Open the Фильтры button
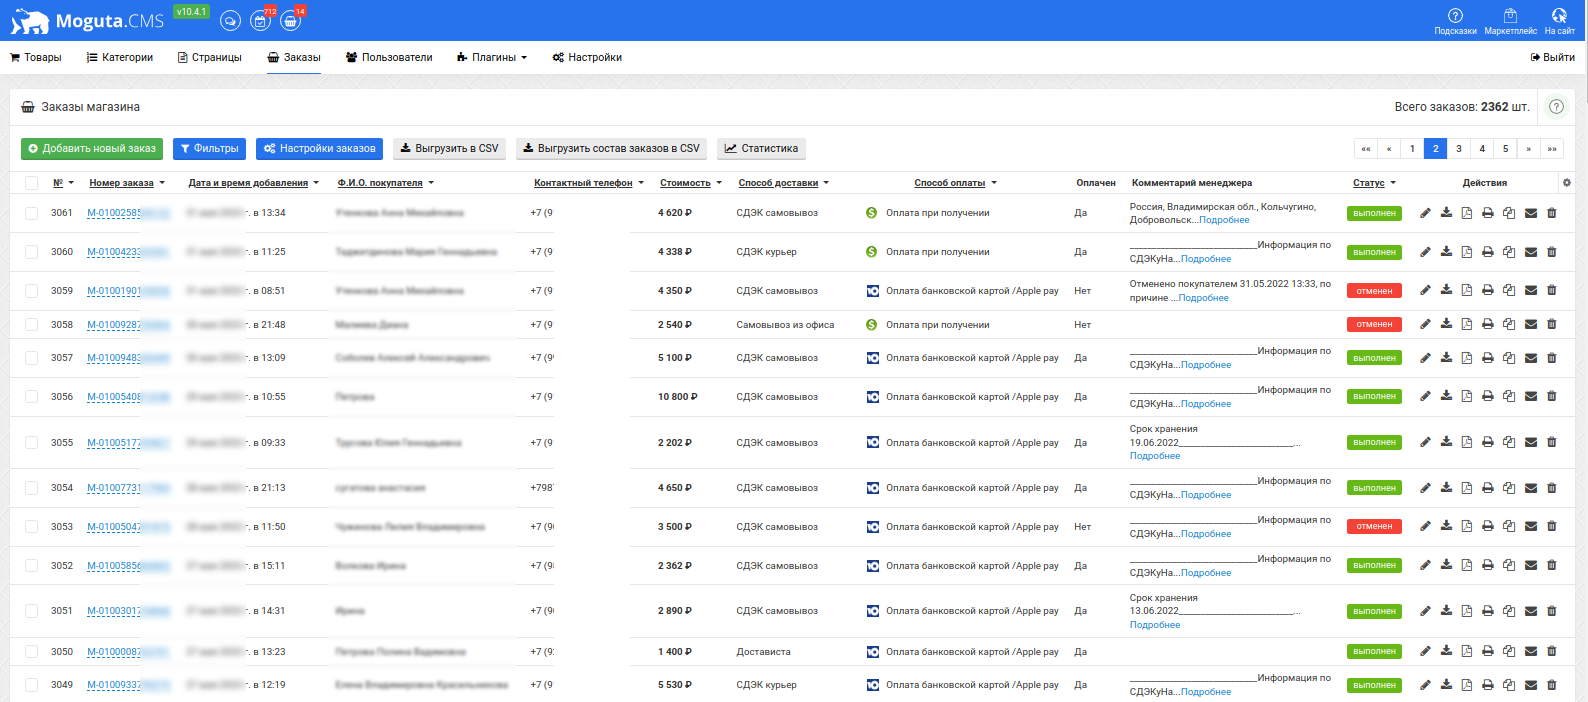Viewport: 1588px width, 702px height. [210, 149]
